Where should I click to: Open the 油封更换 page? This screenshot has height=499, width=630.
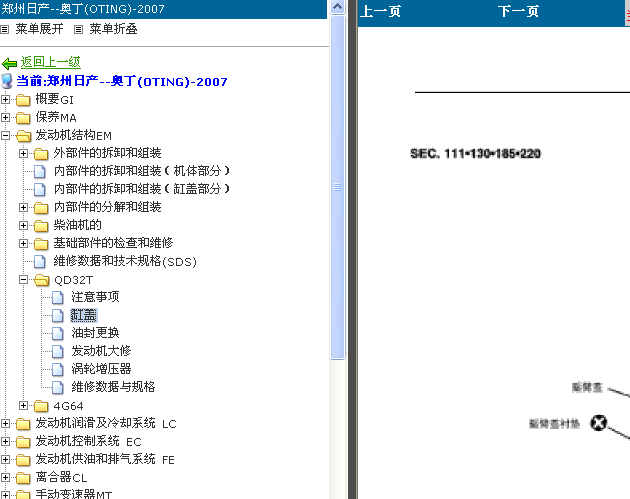click(x=95, y=333)
